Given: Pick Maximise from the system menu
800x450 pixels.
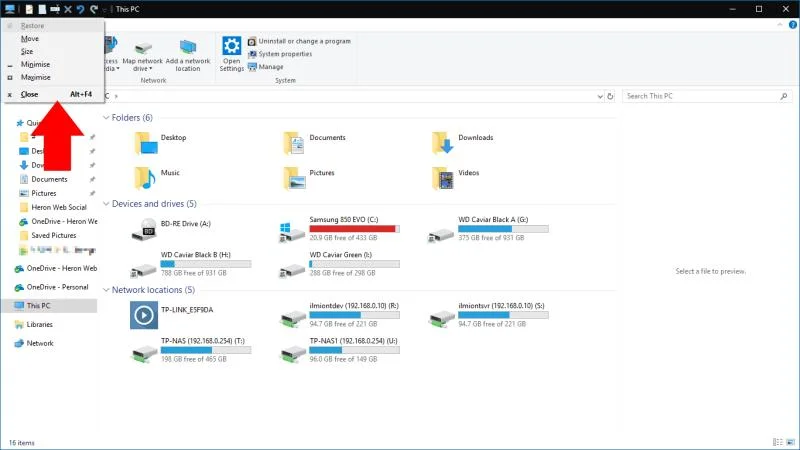Looking at the screenshot, I should [54, 78].
